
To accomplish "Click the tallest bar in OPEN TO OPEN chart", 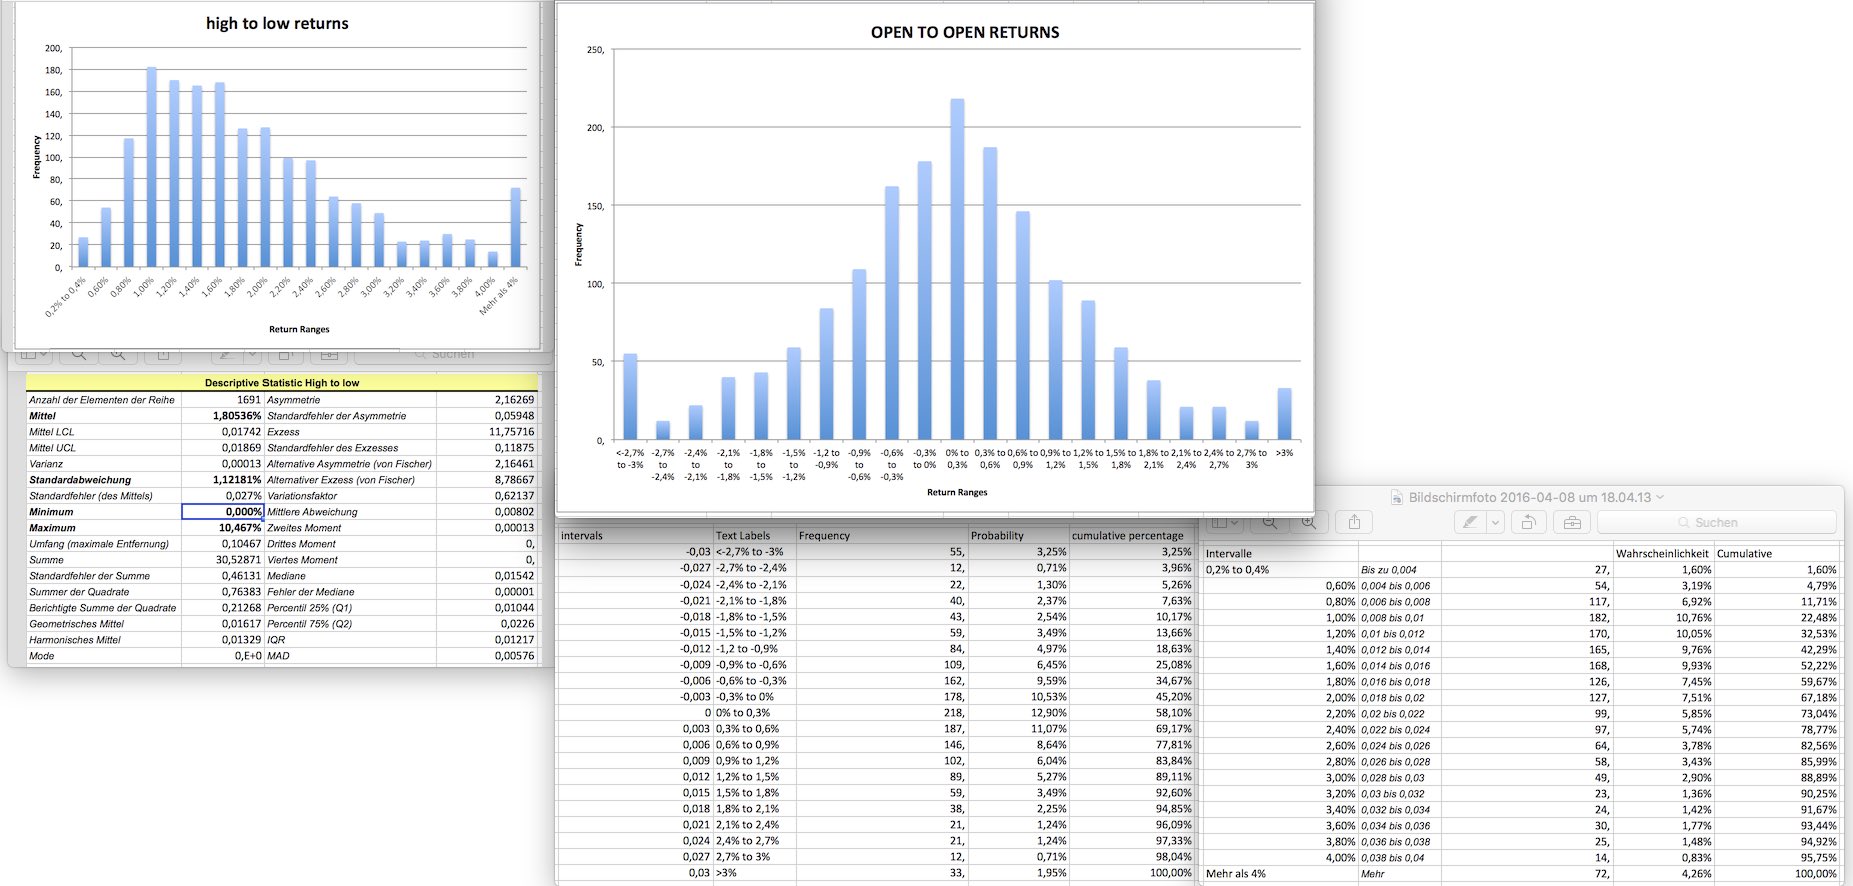I will pos(957,269).
